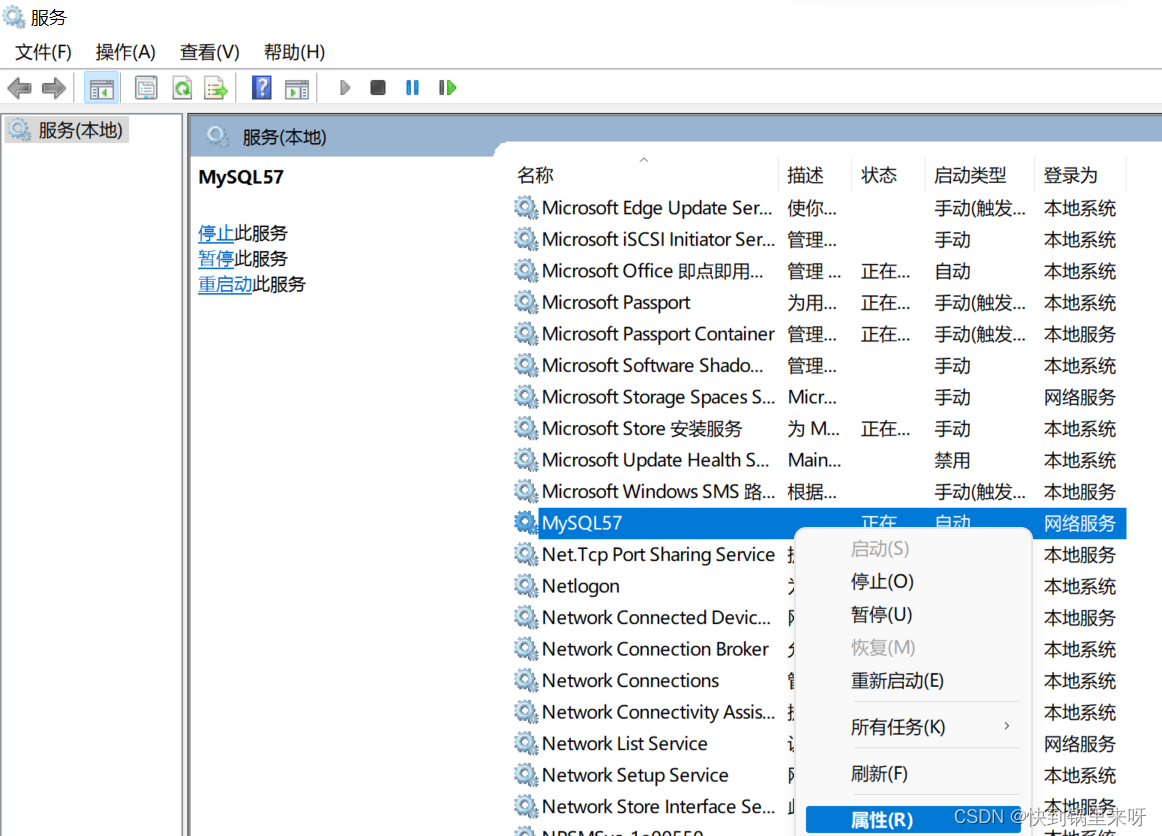Open the 查看(V) menu
The image size is (1162, 836).
pyautogui.click(x=209, y=52)
